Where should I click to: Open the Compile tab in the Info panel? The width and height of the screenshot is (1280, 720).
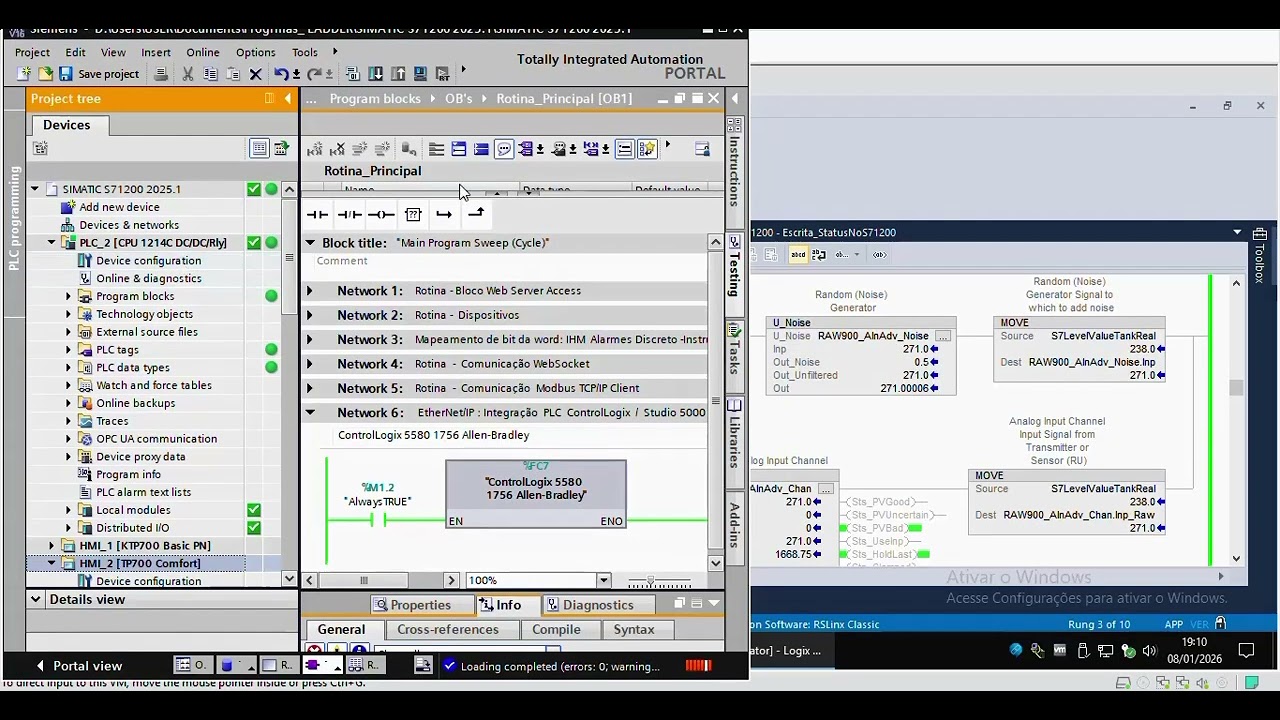tap(556, 630)
